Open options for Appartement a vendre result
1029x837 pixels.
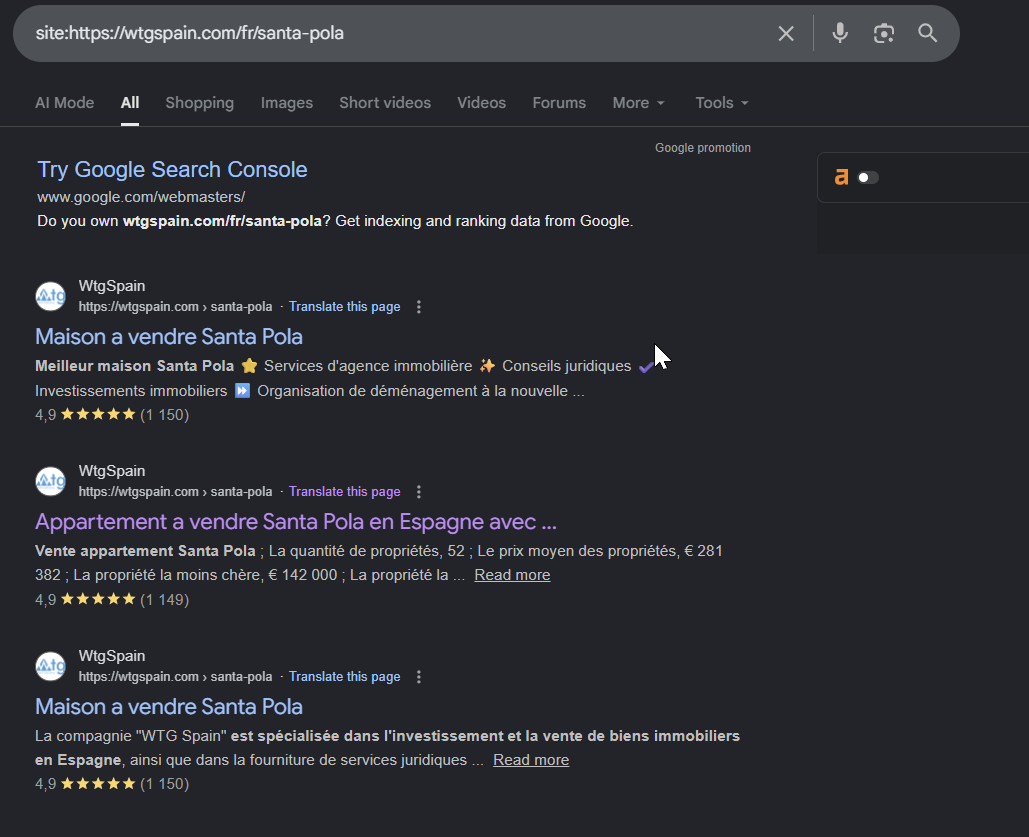(419, 492)
